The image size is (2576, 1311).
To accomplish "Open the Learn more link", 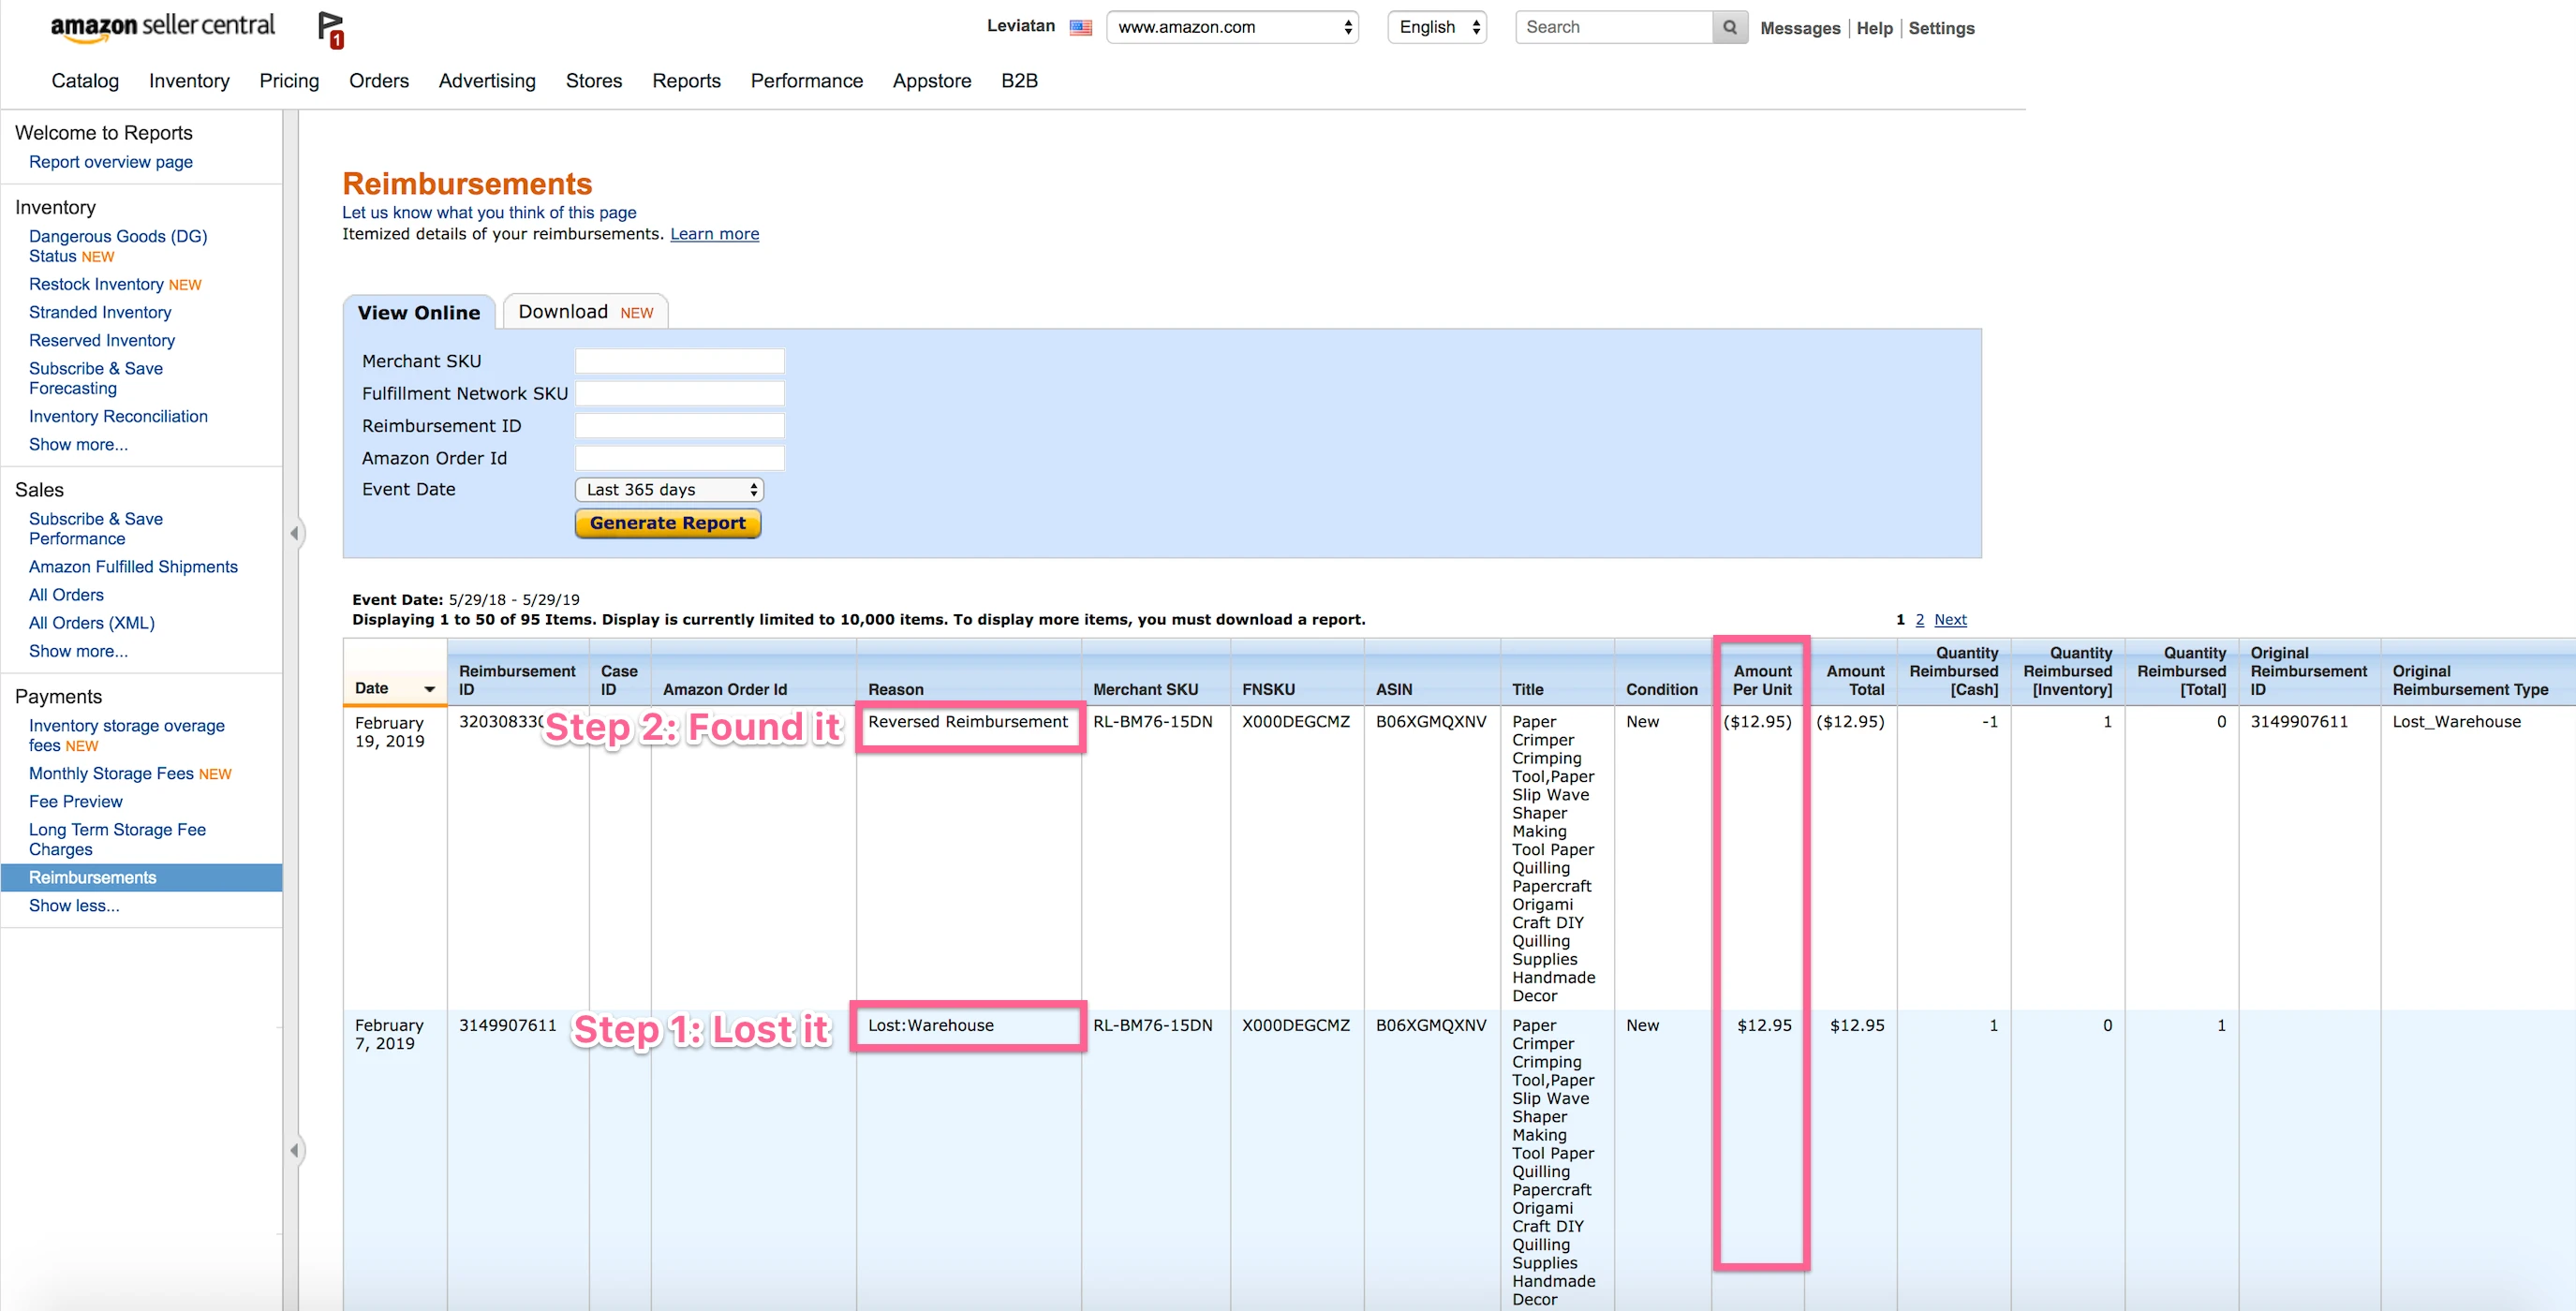I will point(714,234).
